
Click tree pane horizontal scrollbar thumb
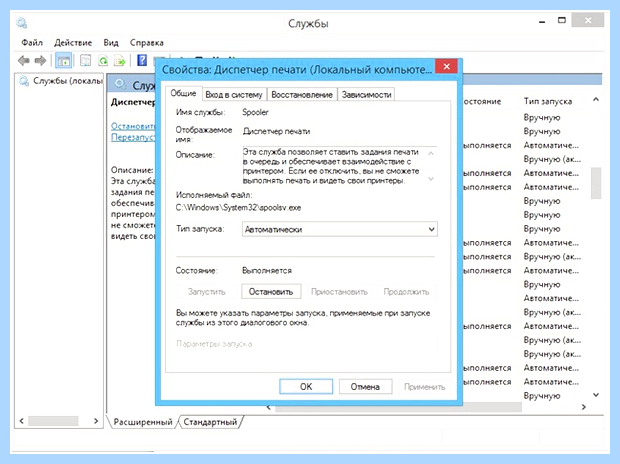pyautogui.click(x=53, y=421)
